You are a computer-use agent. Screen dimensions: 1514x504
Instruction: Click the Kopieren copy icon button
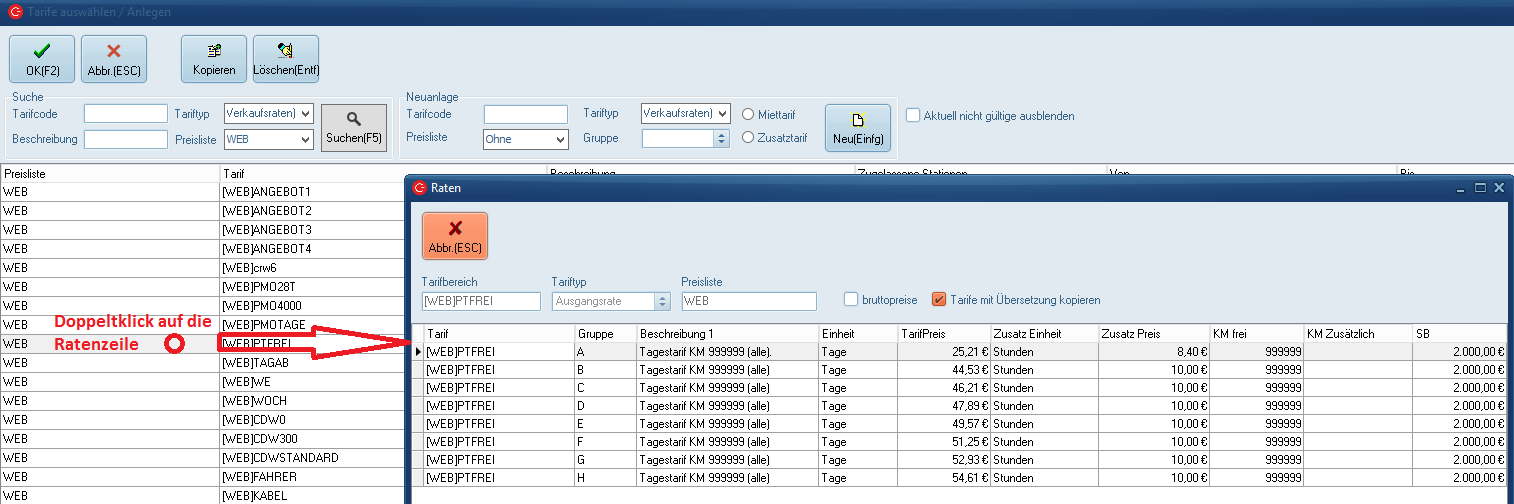[x=213, y=59]
